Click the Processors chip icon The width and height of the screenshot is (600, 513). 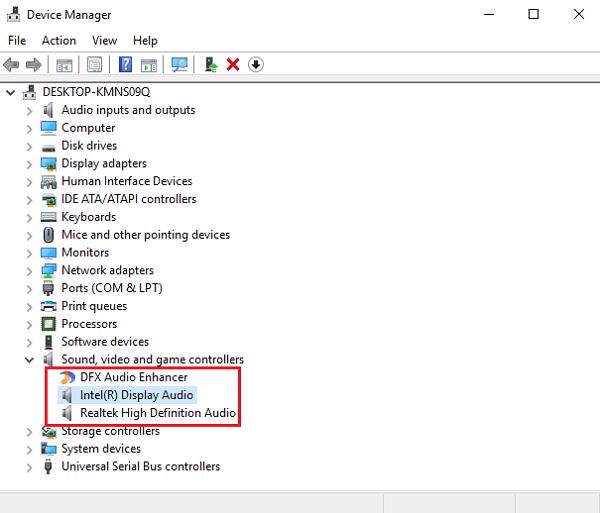pos(49,324)
